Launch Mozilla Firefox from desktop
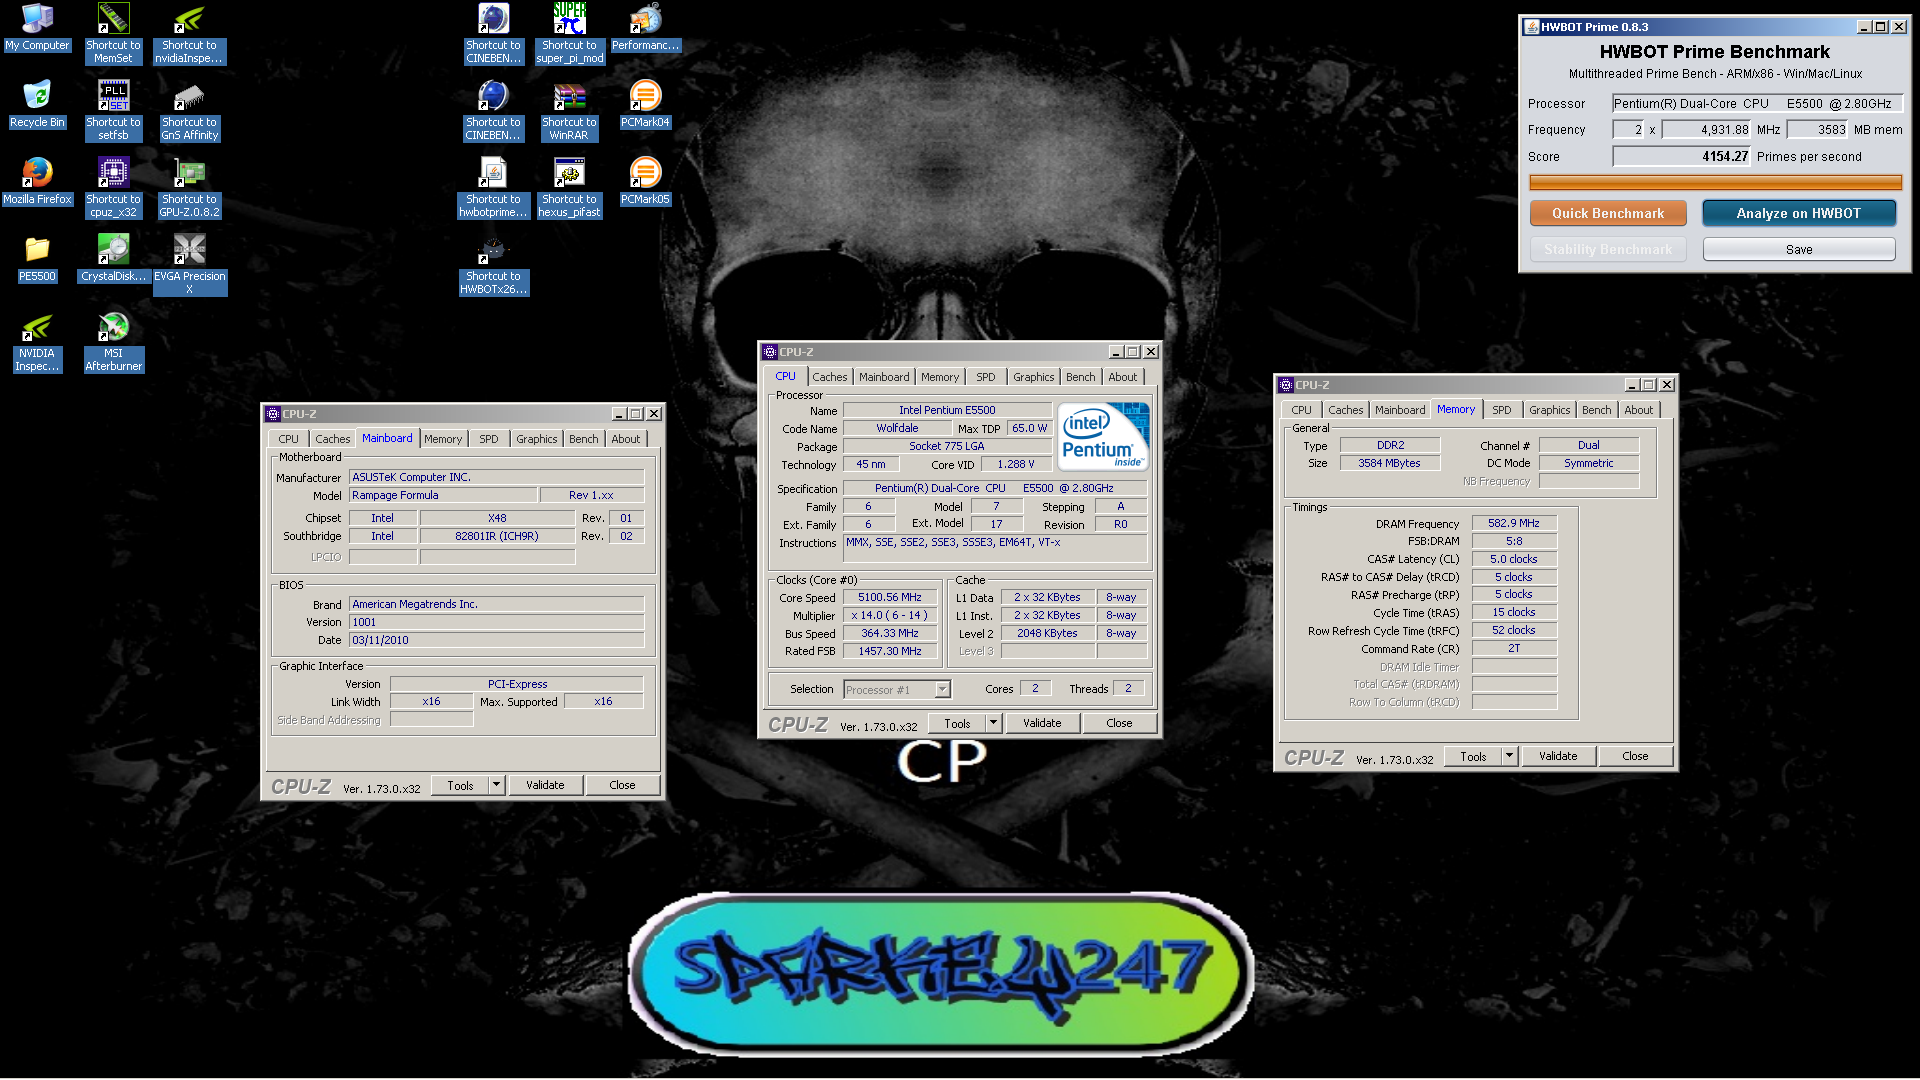This screenshot has height=1080, width=1920. point(37,182)
